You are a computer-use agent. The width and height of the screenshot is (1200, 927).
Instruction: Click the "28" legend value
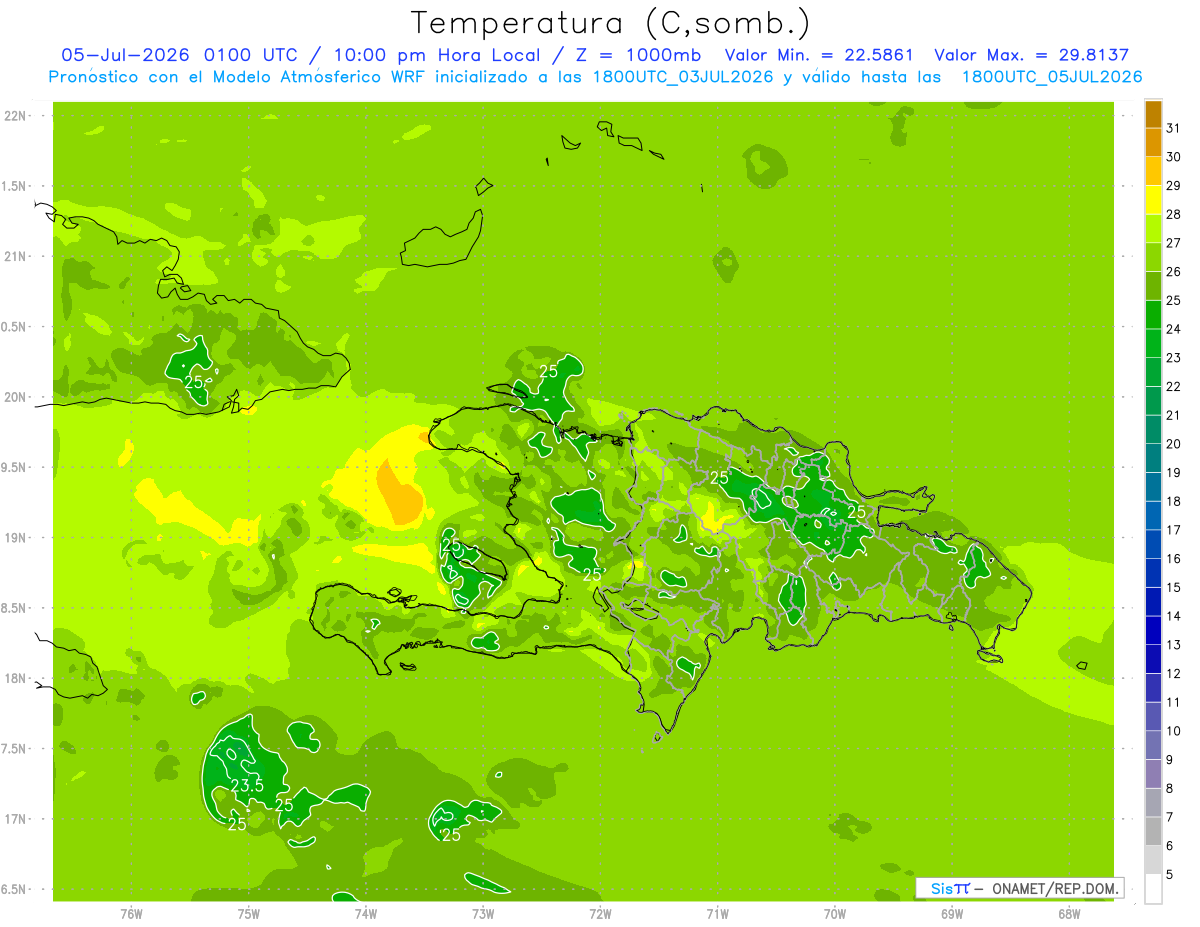point(1174,214)
